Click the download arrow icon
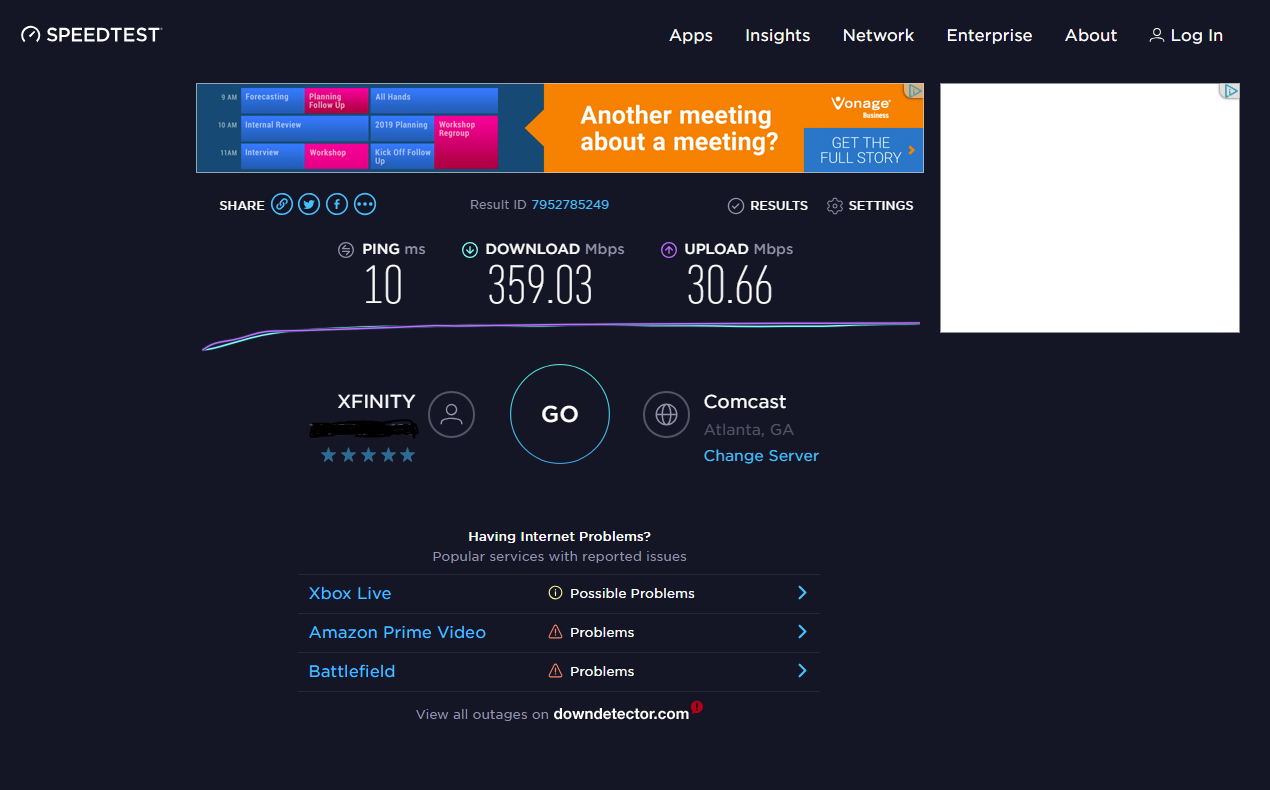Viewport: 1270px width, 790px height. (x=469, y=250)
